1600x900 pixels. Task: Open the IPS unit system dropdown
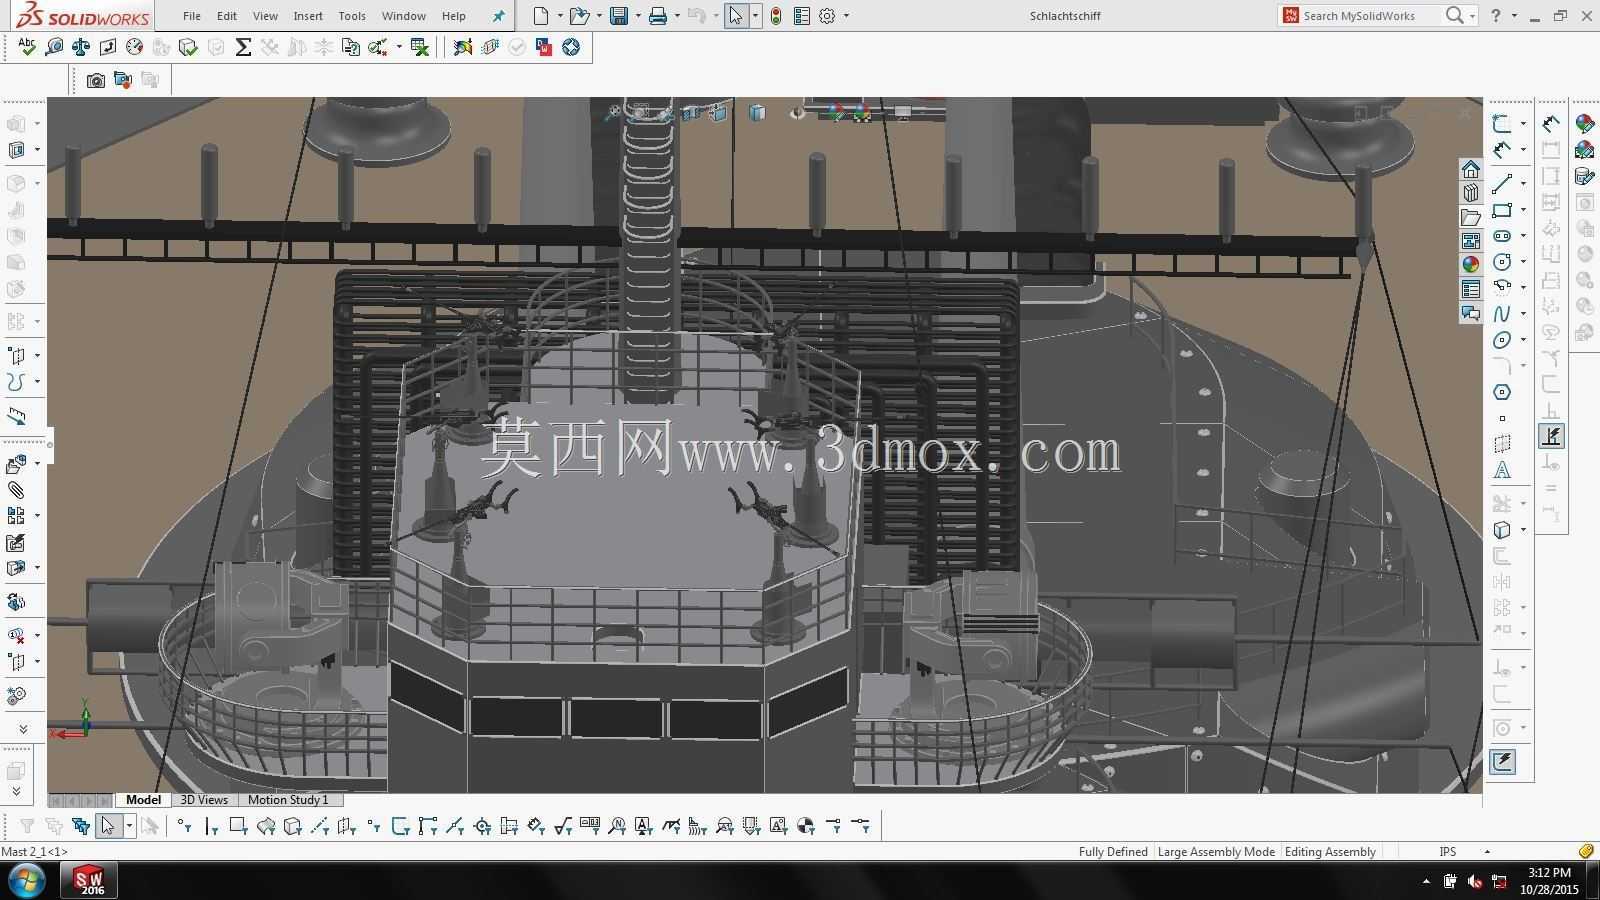(x=1487, y=852)
